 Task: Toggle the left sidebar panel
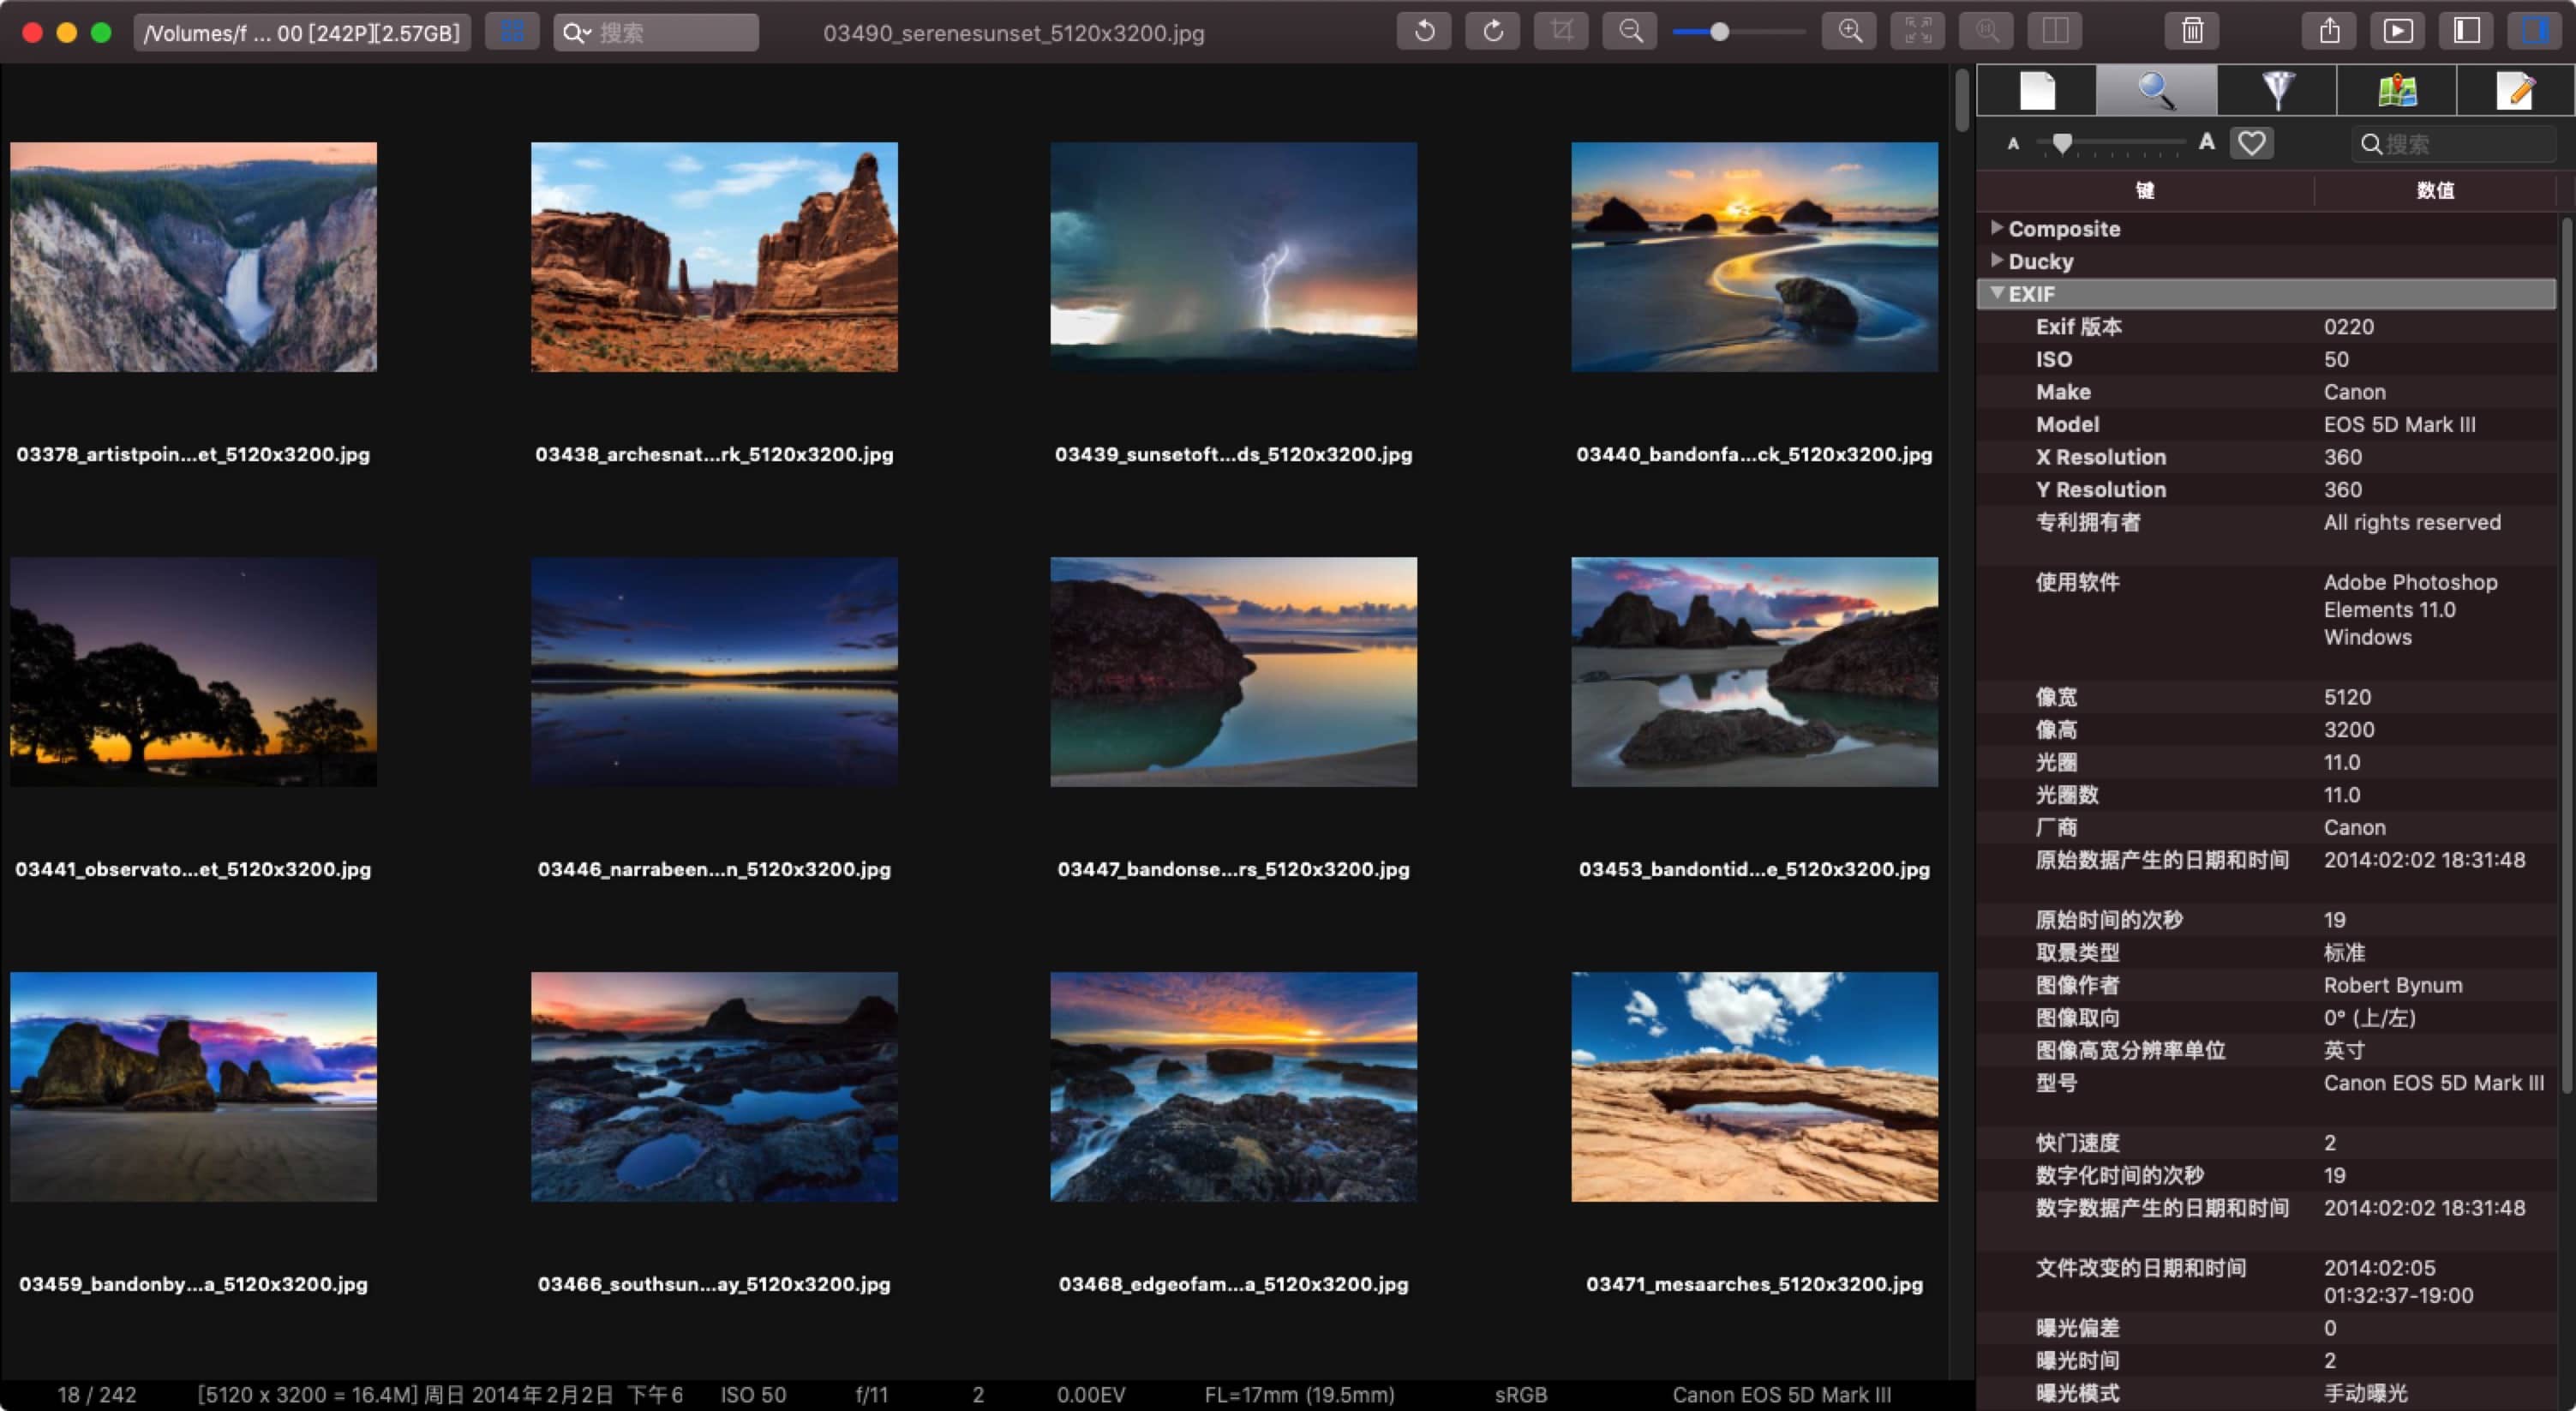click(2467, 32)
